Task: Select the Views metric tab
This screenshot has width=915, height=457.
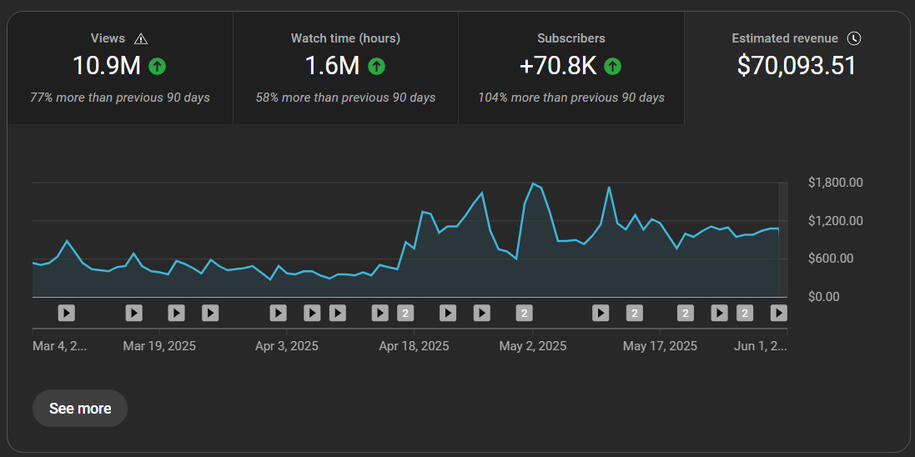Action: pos(120,68)
